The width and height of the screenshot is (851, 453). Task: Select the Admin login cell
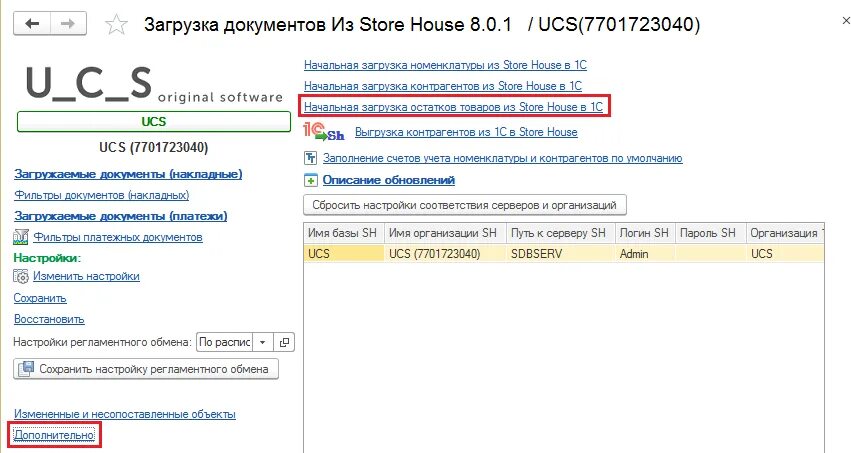point(645,253)
